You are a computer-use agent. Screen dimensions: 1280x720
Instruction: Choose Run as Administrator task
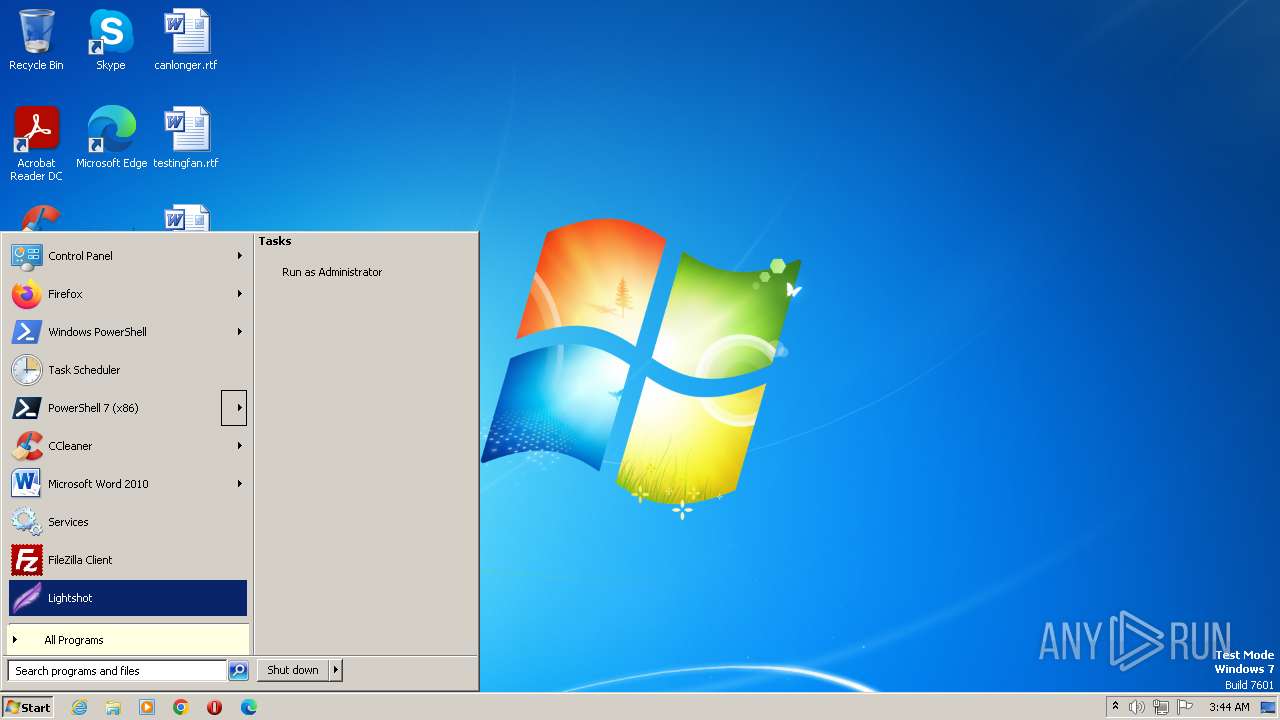pos(332,272)
